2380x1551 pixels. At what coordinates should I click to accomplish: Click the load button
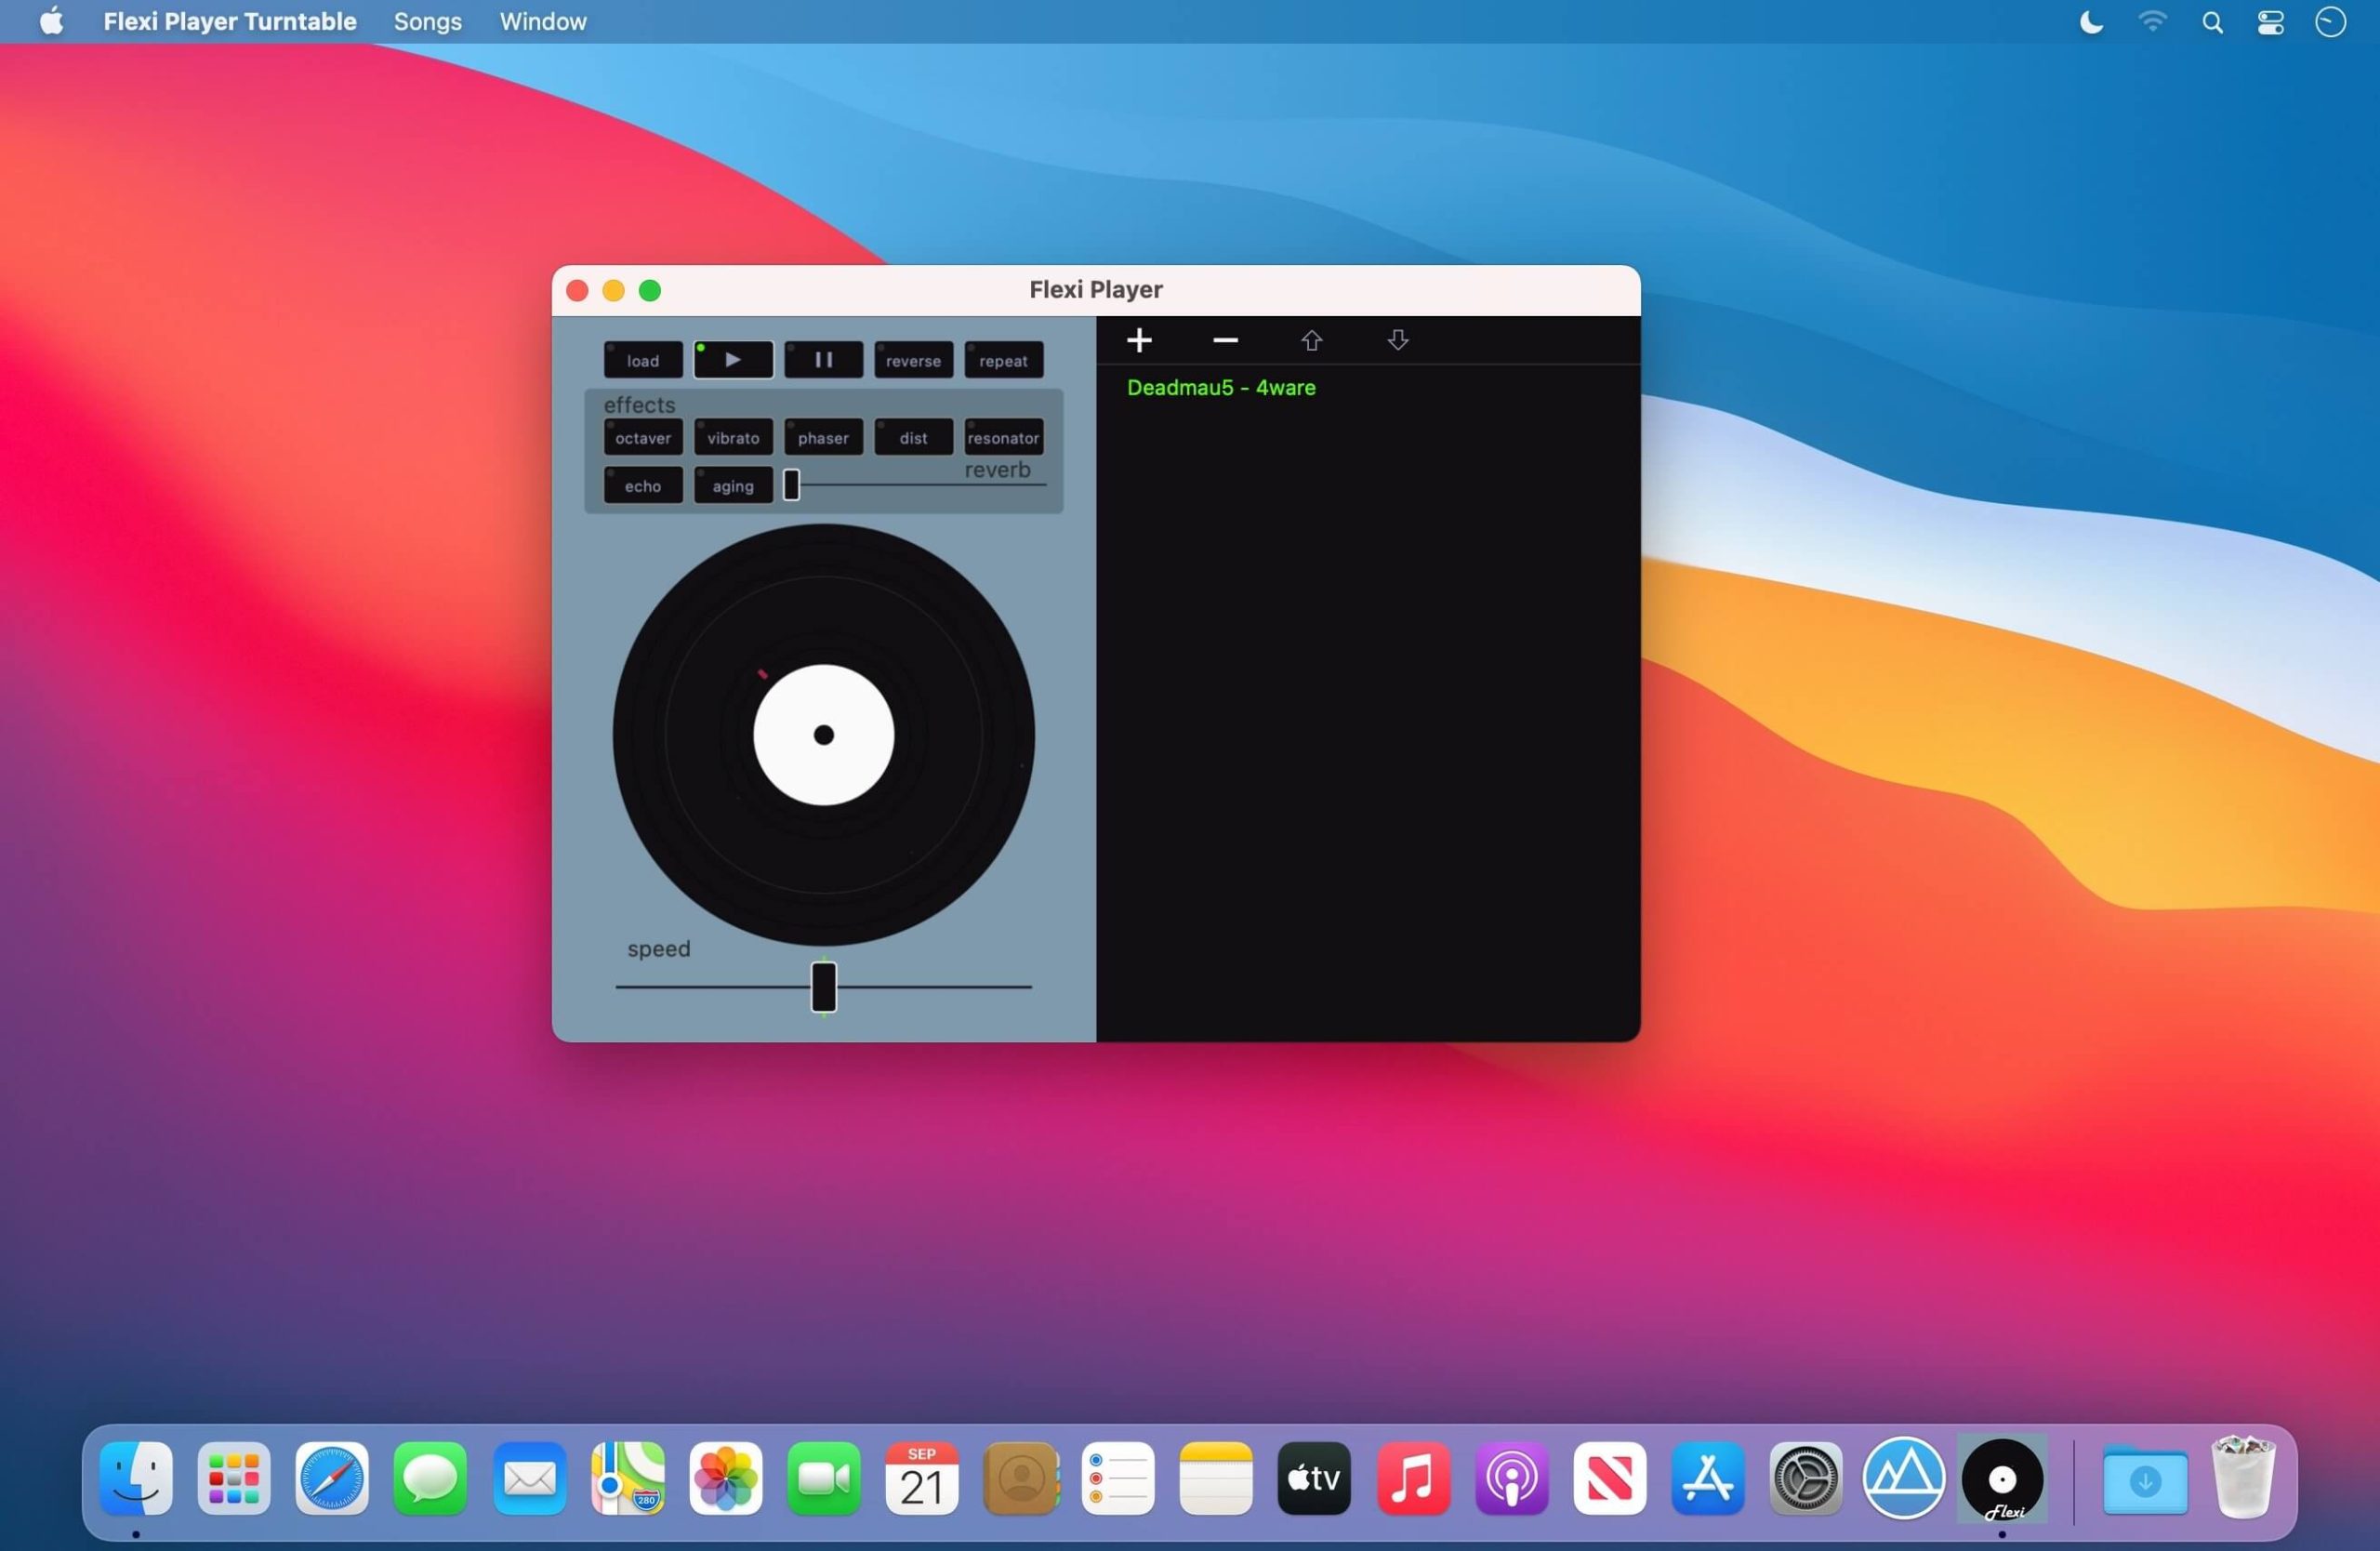[643, 361]
